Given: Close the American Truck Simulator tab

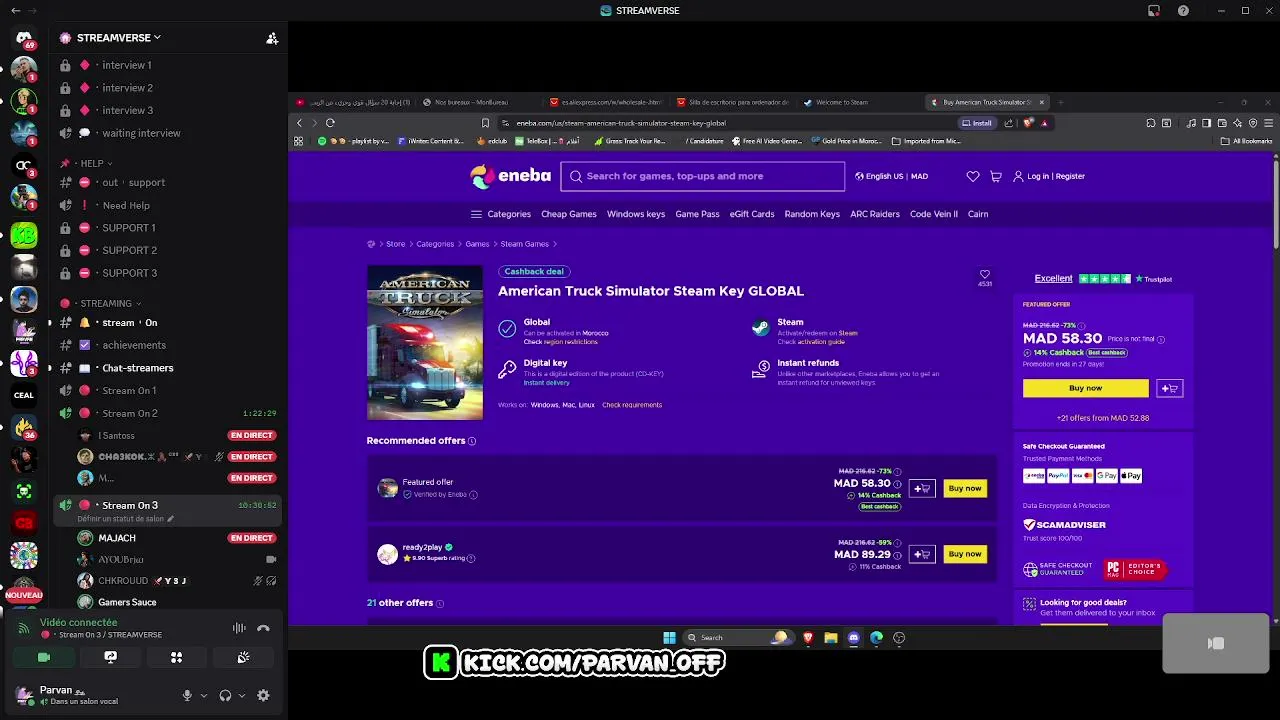Looking at the screenshot, I should pos(1041,102).
